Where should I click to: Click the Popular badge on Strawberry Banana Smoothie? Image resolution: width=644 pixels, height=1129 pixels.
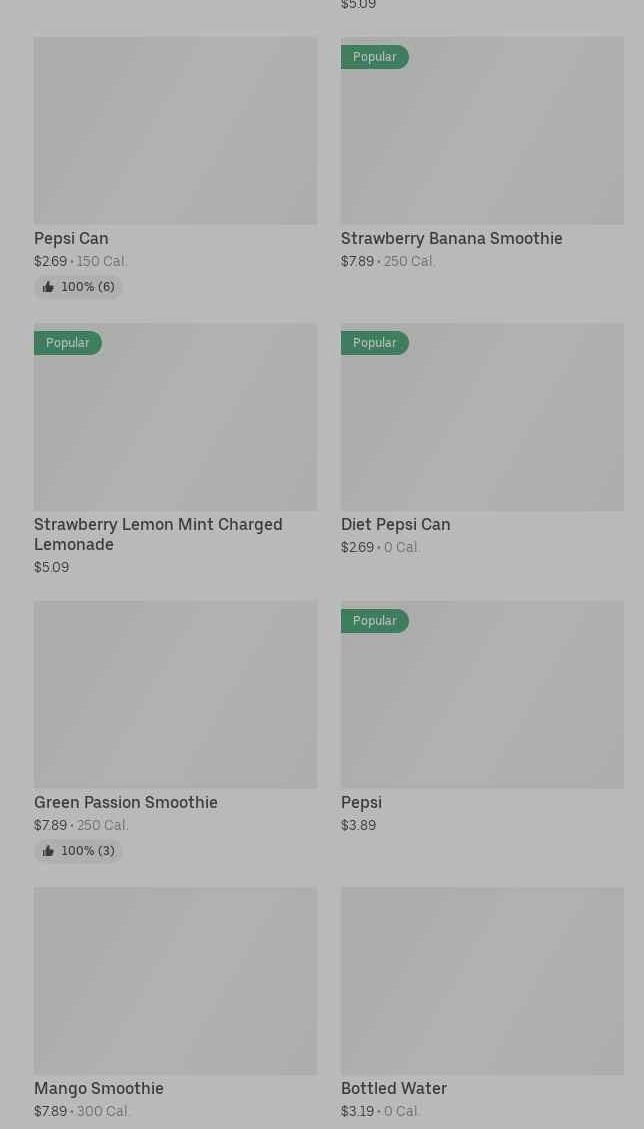(375, 57)
